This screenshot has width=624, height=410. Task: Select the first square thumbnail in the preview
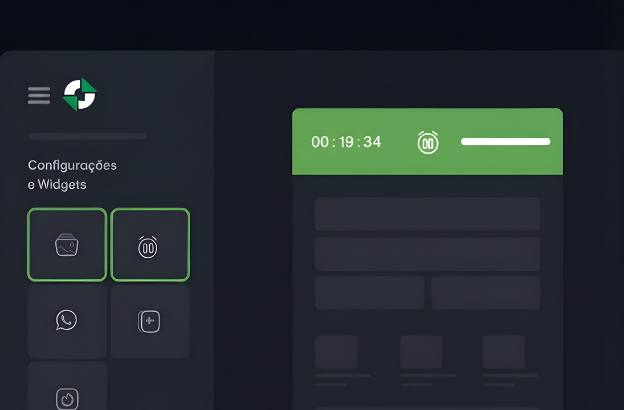coord(336,352)
